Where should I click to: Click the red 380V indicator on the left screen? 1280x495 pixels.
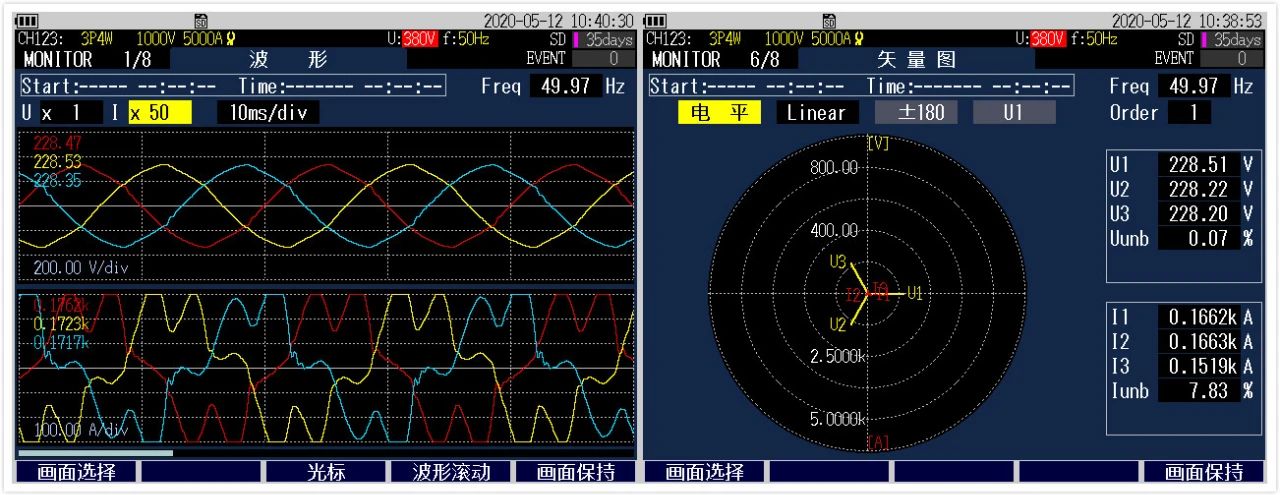[419, 40]
